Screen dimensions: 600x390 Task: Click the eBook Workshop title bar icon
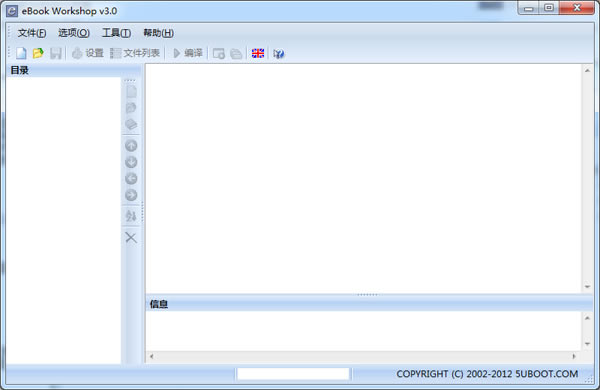point(12,11)
